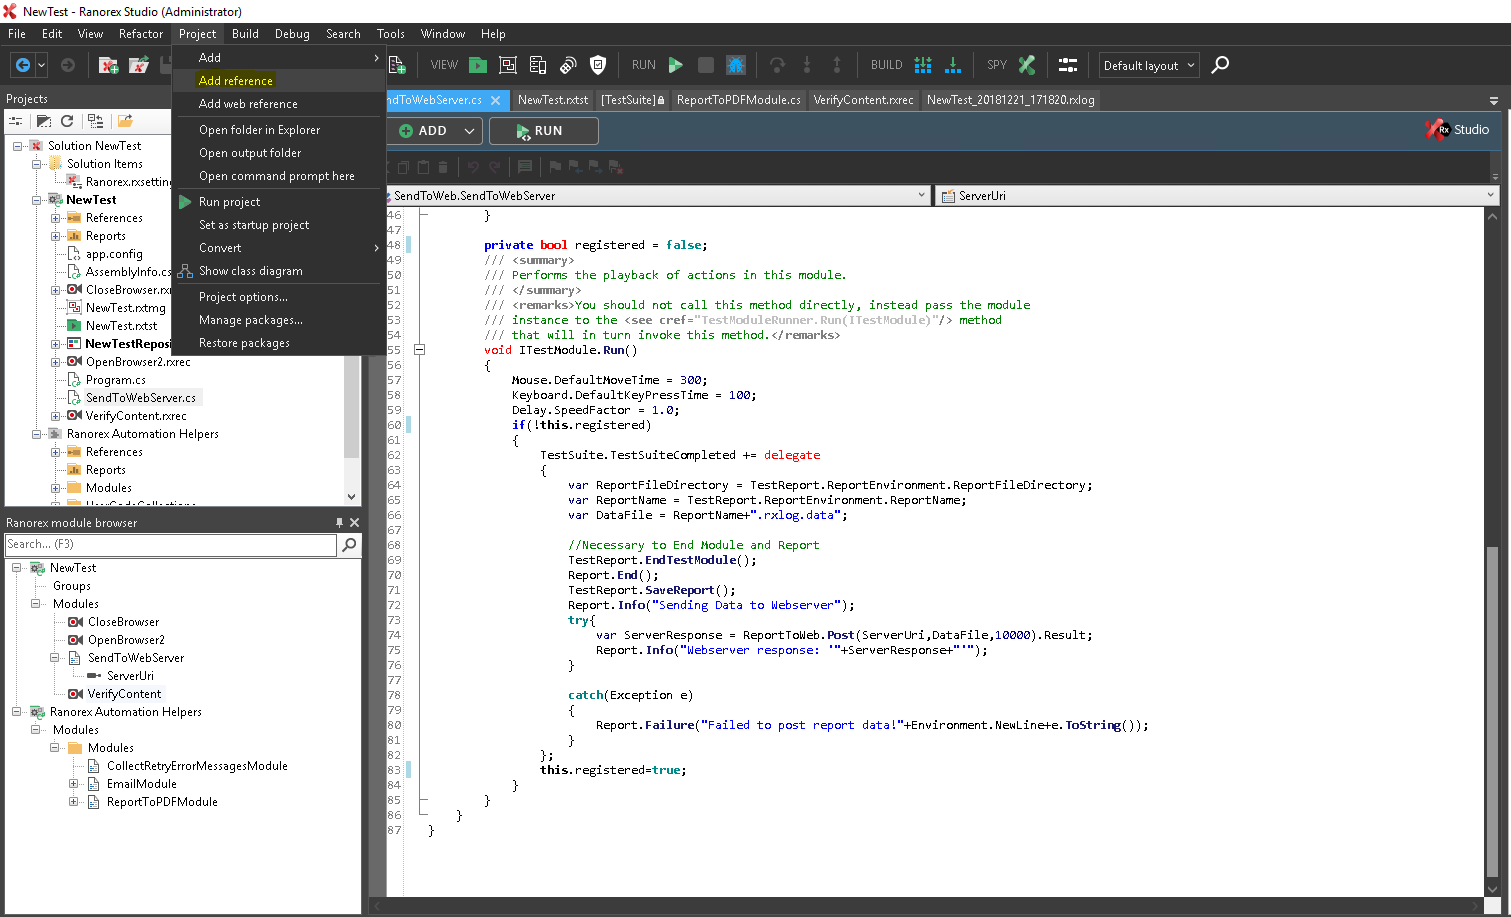This screenshot has height=917, width=1511.
Task: Open the repository view icon
Action: (508, 65)
